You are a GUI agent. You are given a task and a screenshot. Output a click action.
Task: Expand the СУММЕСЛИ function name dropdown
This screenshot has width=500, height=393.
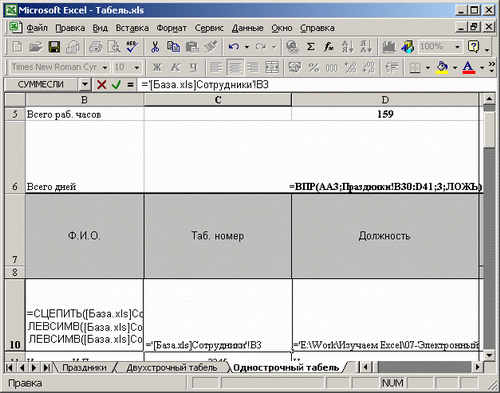pos(85,85)
